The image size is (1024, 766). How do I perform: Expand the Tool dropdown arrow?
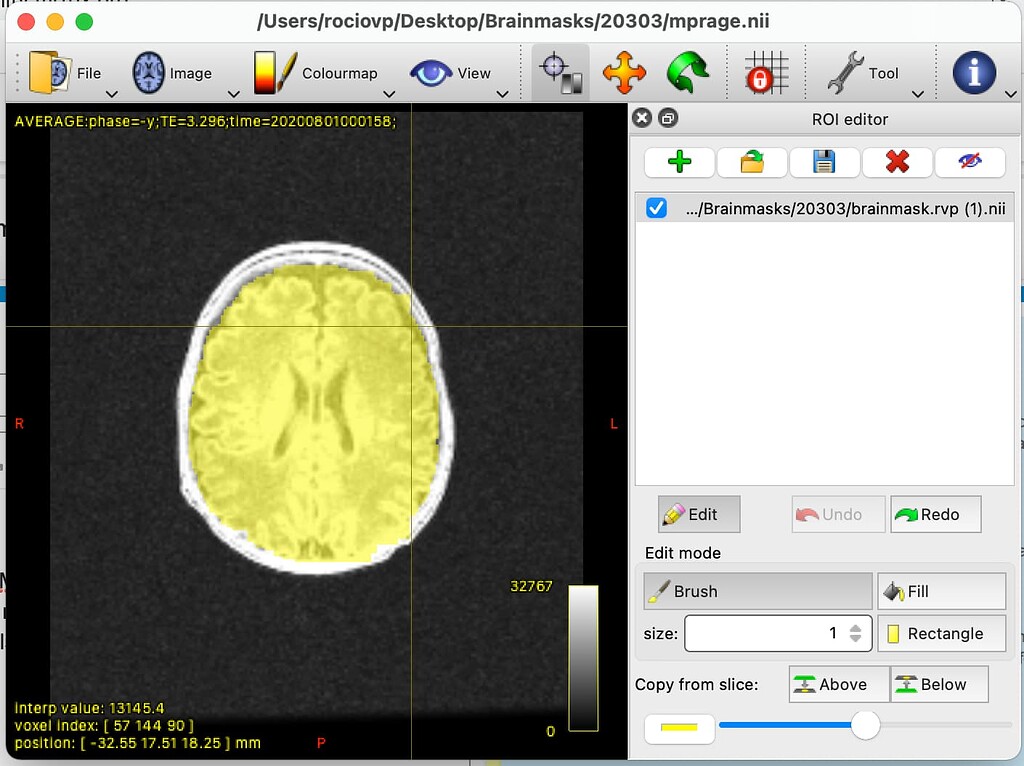pyautogui.click(x=918, y=94)
